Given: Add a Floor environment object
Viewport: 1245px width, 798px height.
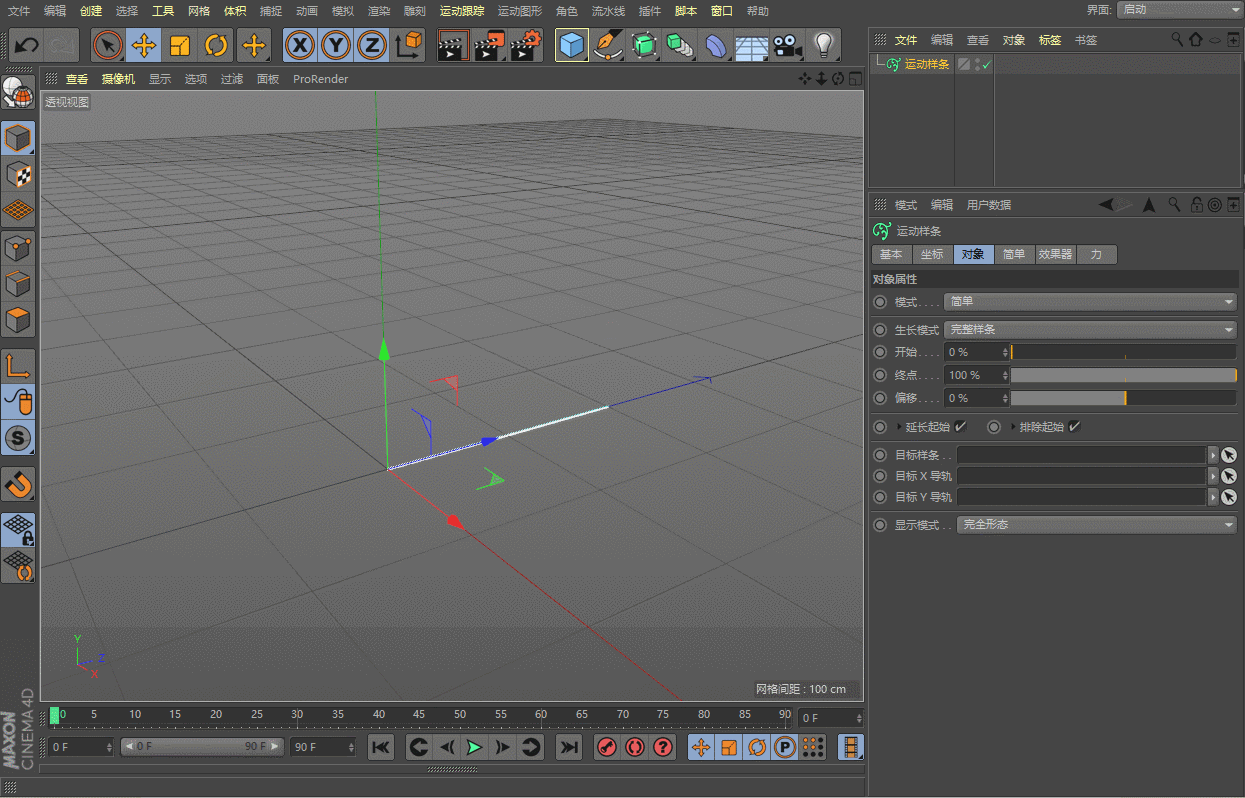Looking at the screenshot, I should [x=752, y=45].
